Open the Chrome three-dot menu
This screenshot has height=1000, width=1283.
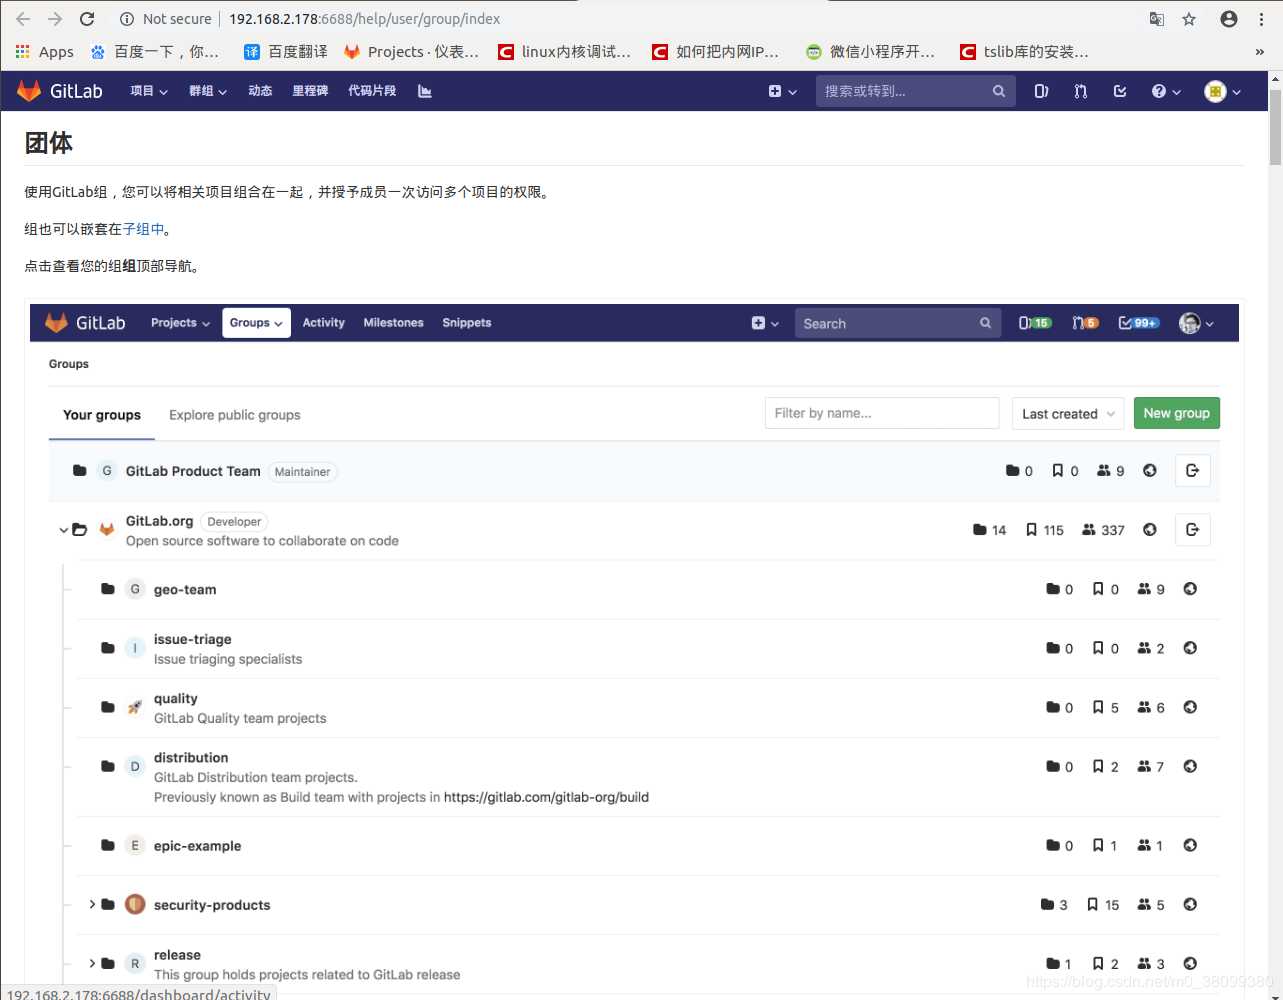[x=1261, y=19]
